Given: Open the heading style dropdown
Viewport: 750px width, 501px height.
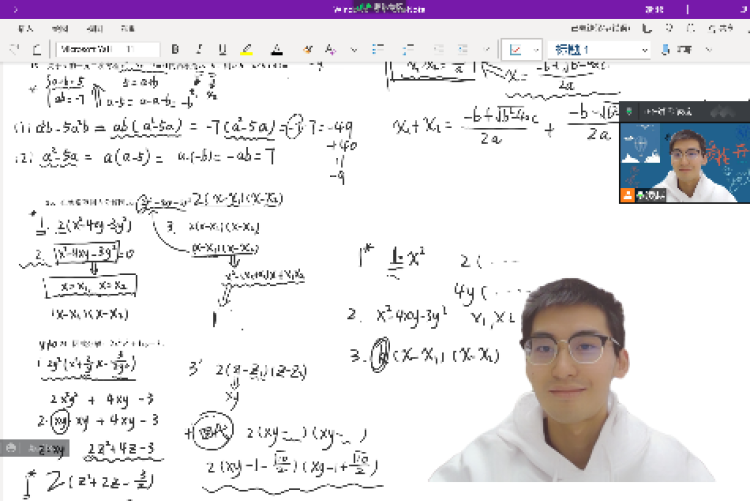Looking at the screenshot, I should (601, 49).
